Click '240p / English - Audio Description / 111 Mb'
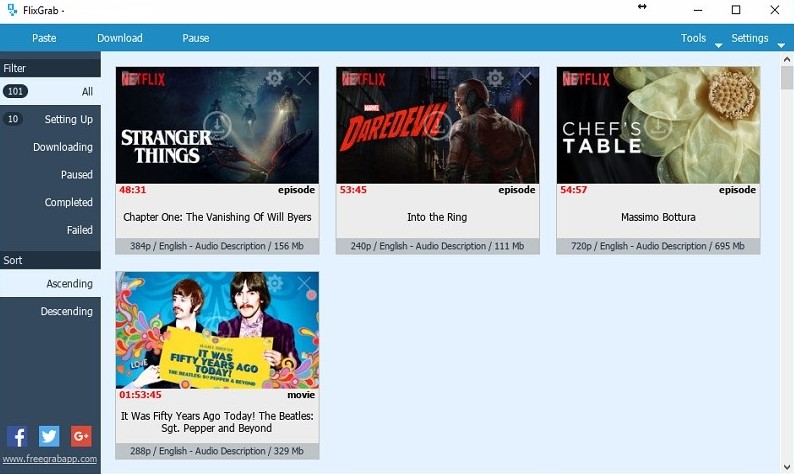Image resolution: width=794 pixels, height=474 pixels. click(438, 246)
